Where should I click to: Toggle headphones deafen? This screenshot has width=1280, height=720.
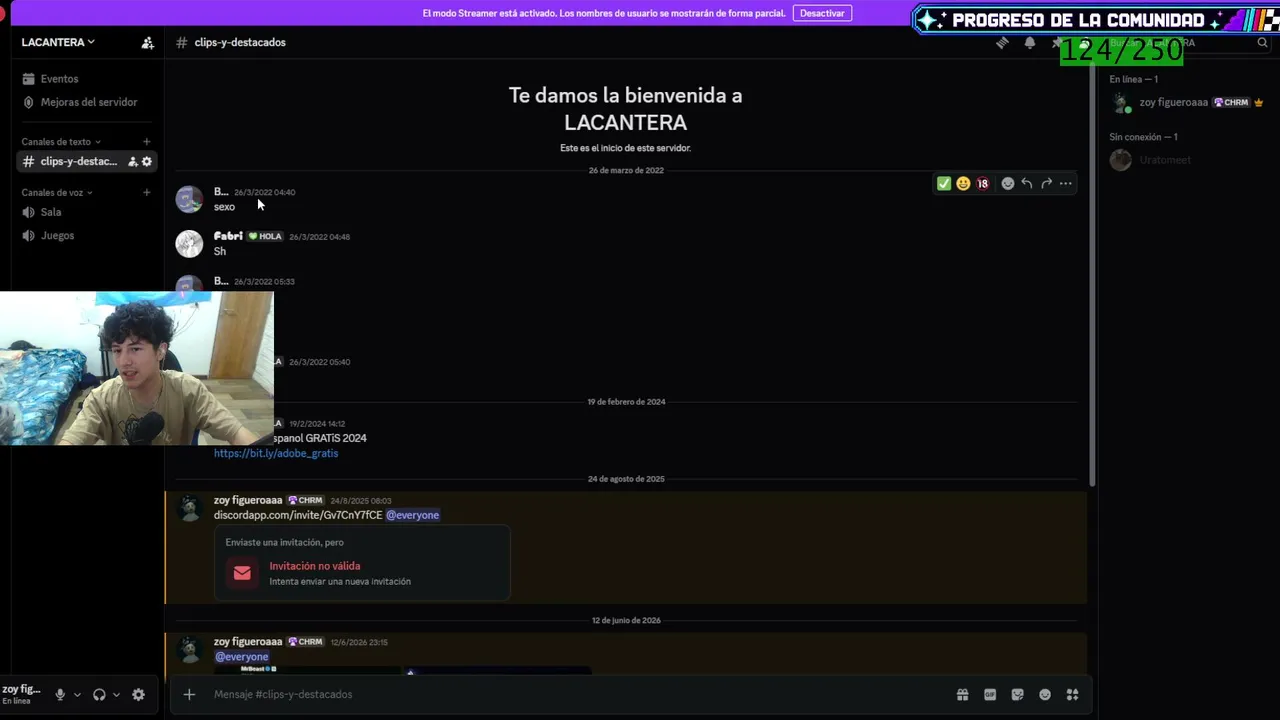(x=99, y=695)
